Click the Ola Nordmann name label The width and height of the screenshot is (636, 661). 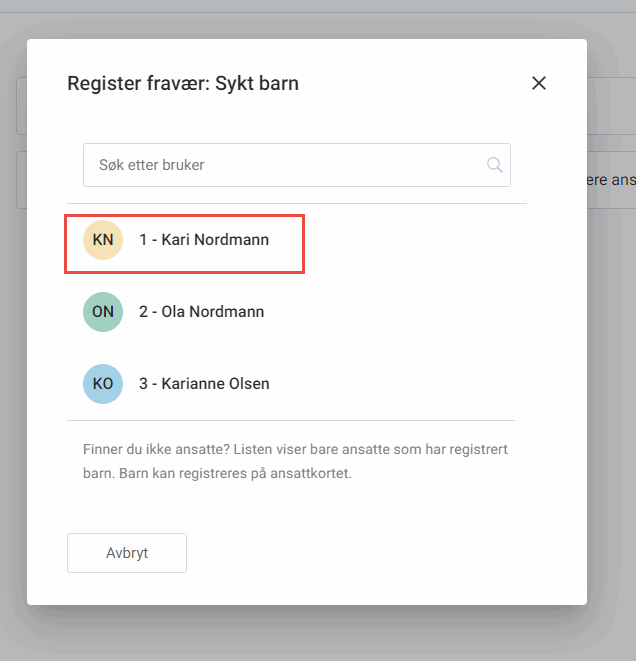click(212, 312)
